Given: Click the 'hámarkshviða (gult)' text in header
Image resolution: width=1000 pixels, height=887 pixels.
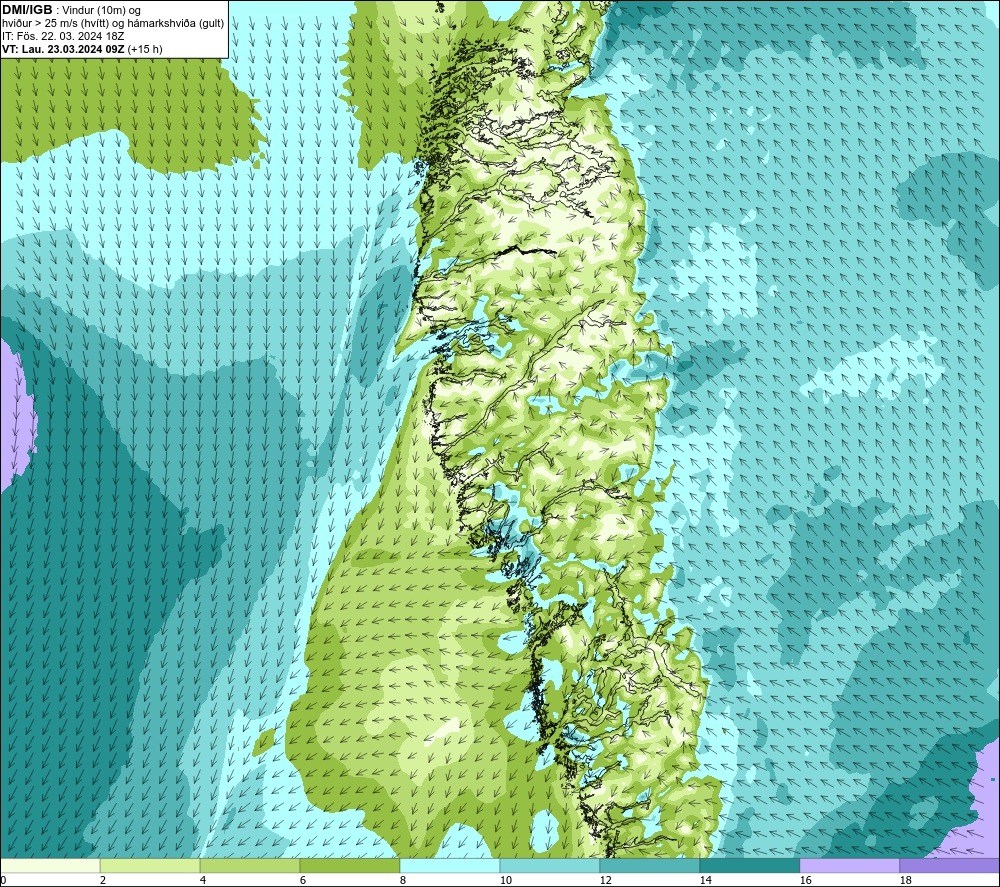Looking at the screenshot, I should (x=177, y=24).
